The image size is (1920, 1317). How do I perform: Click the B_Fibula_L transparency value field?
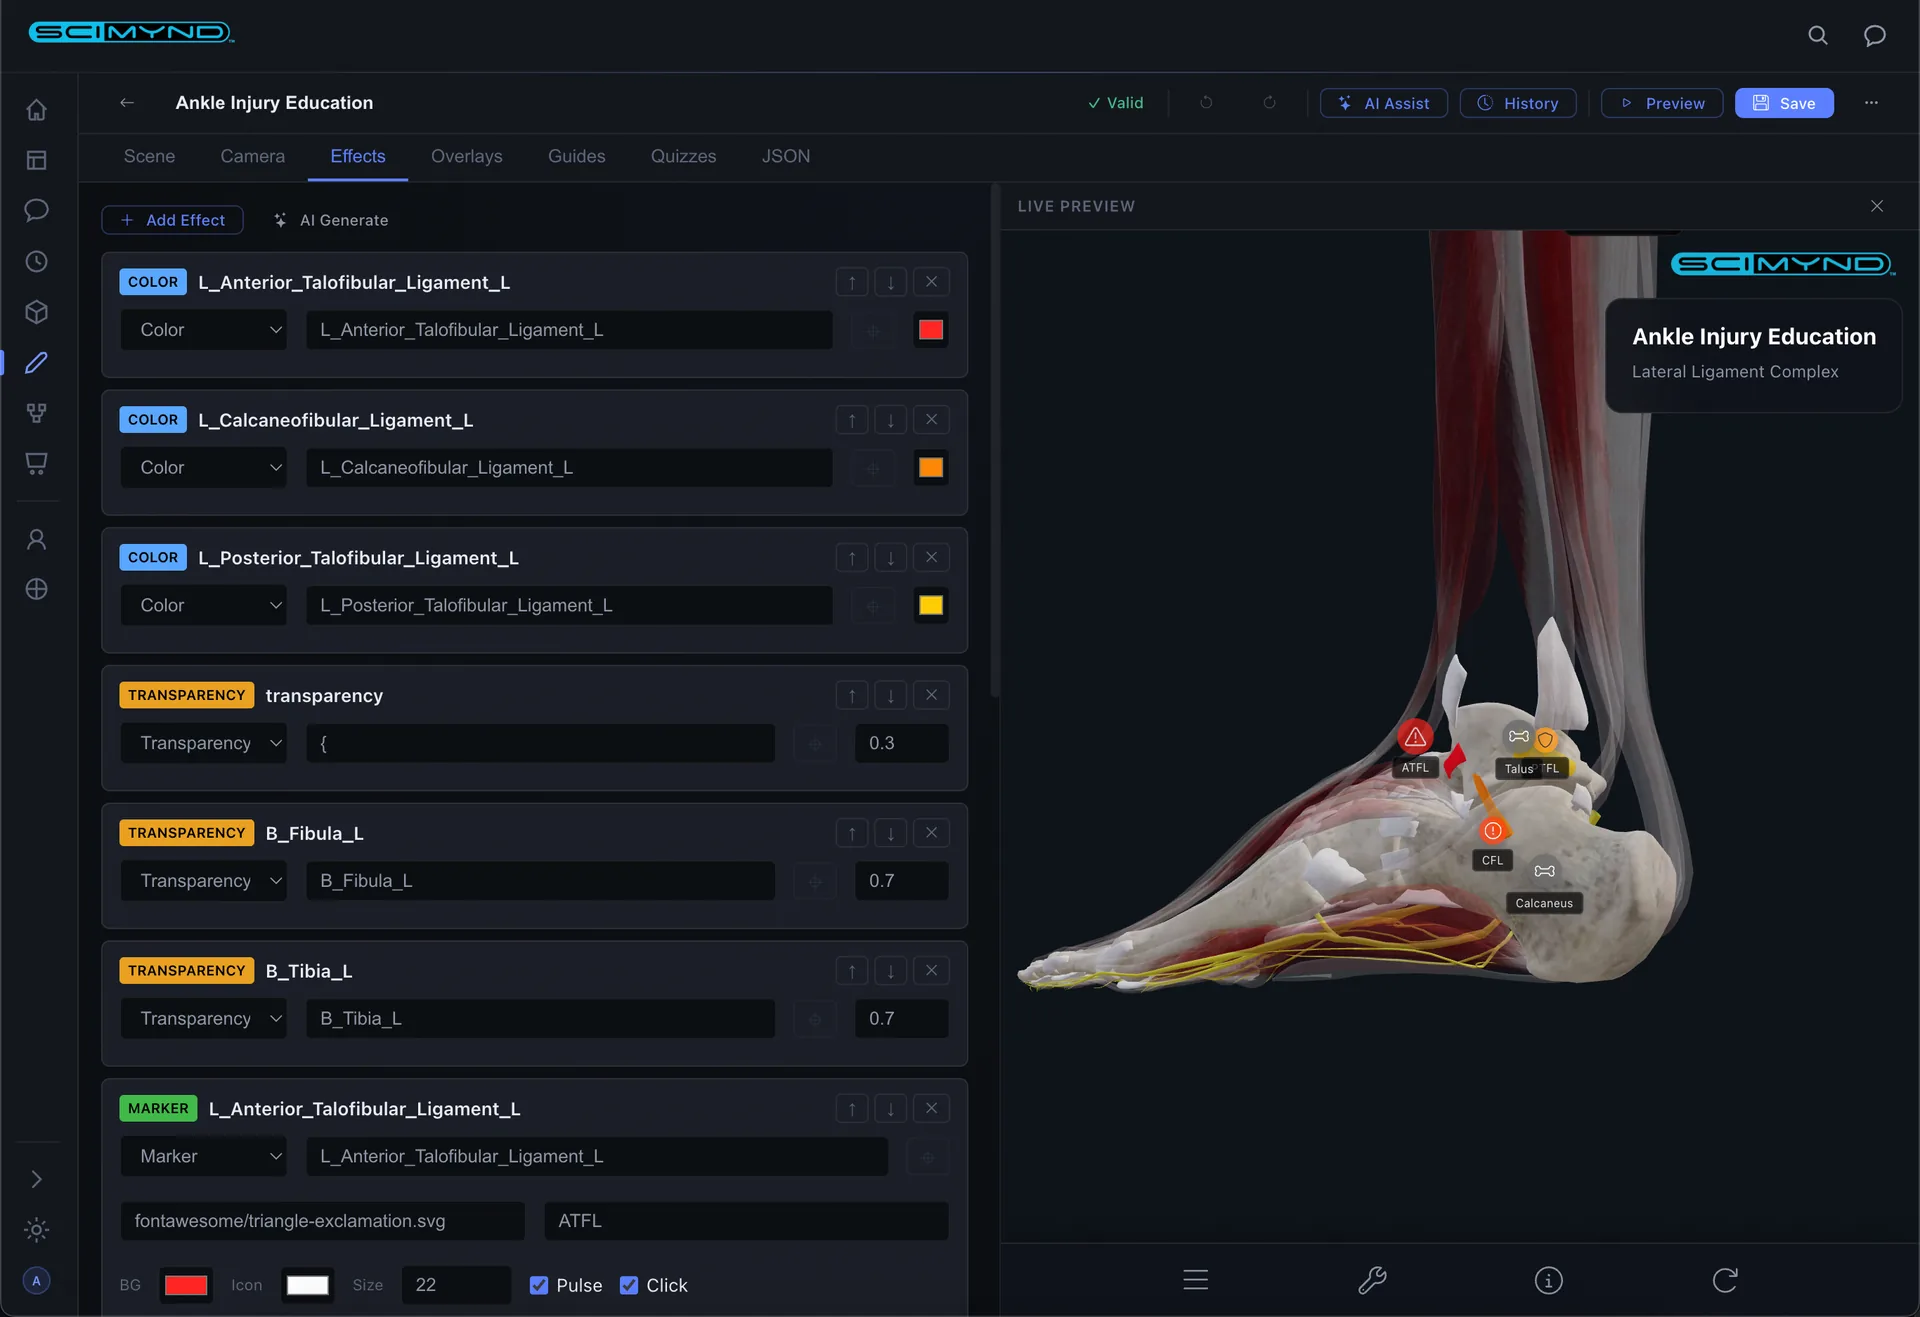click(x=900, y=881)
